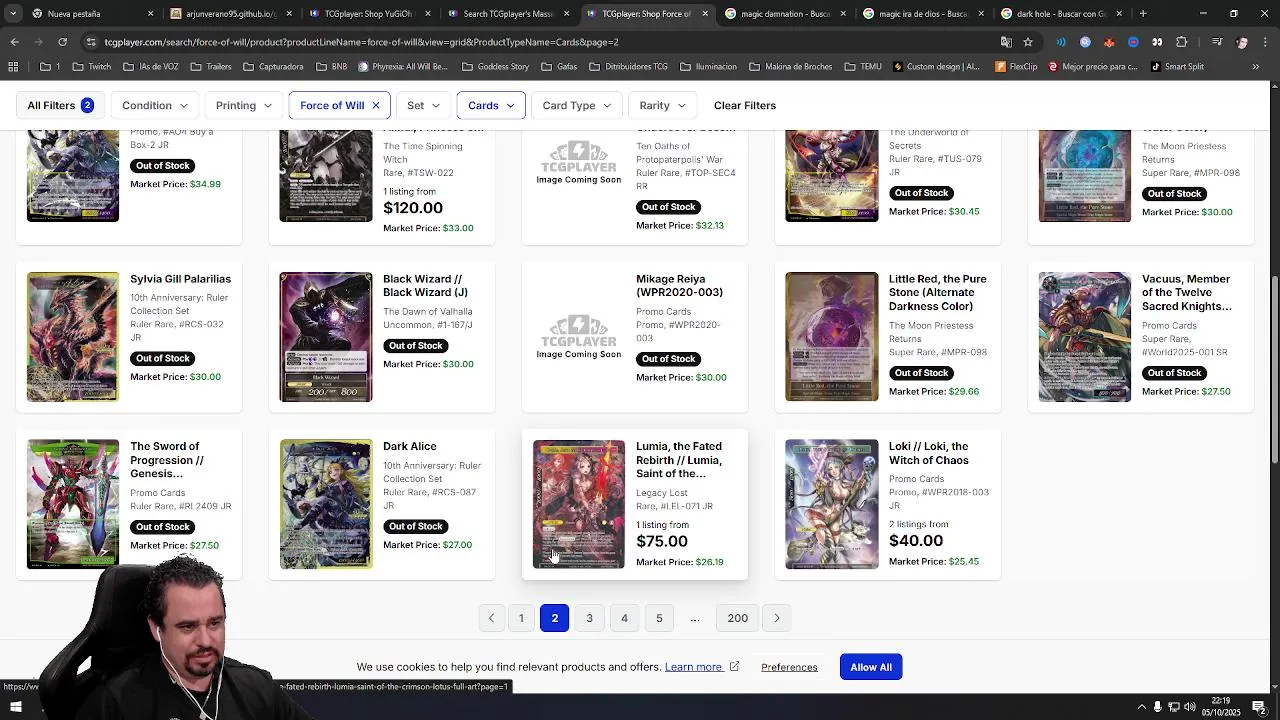The width and height of the screenshot is (1280, 720).
Task: Show hidden system tray icons
Action: [x=1141, y=707]
